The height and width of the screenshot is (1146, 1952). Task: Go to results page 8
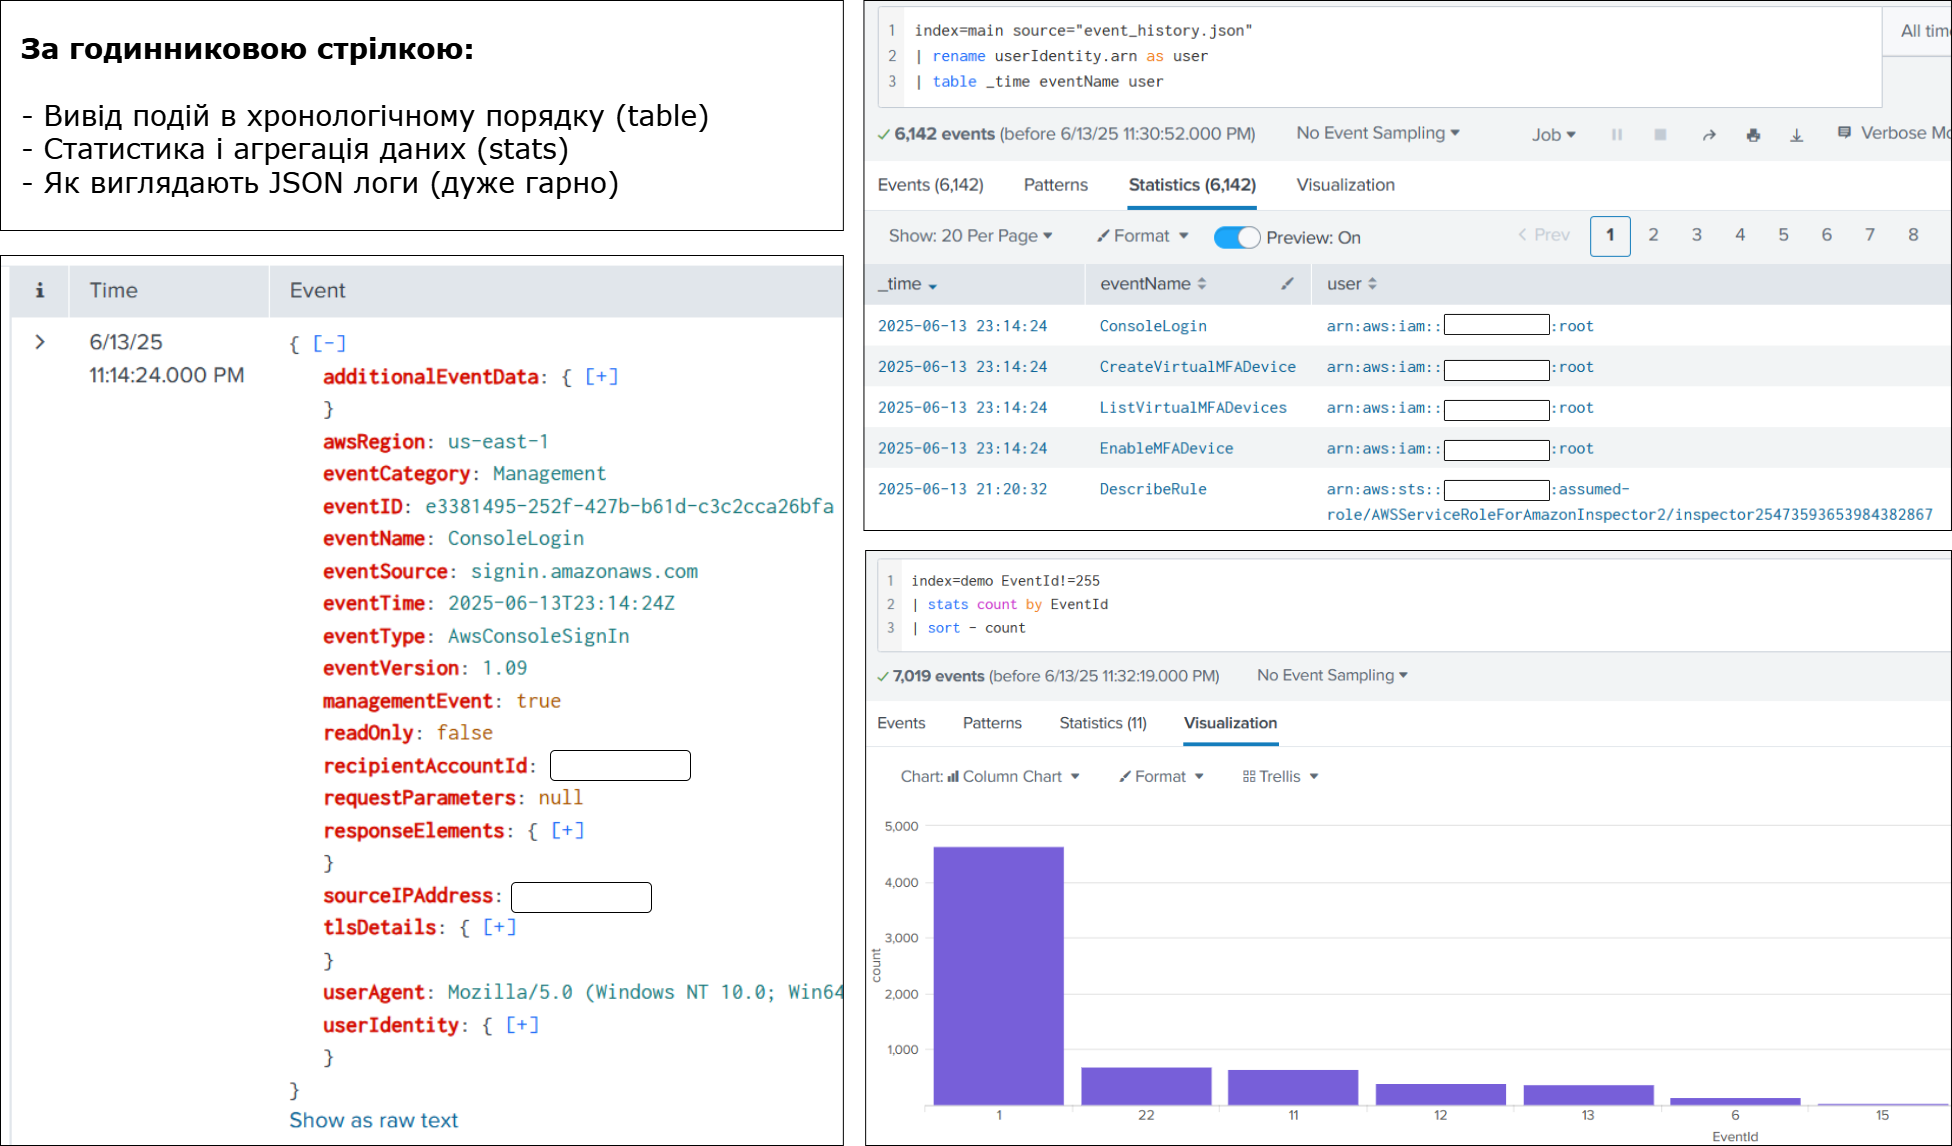point(1913,235)
